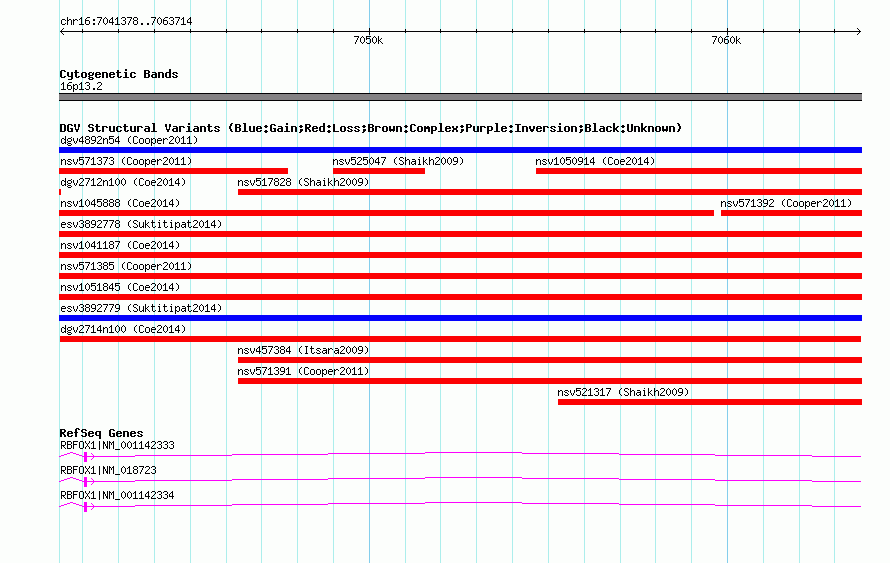Open variant esv3892779 (Suktitipat2014)
The image size is (890, 563).
click(141, 308)
